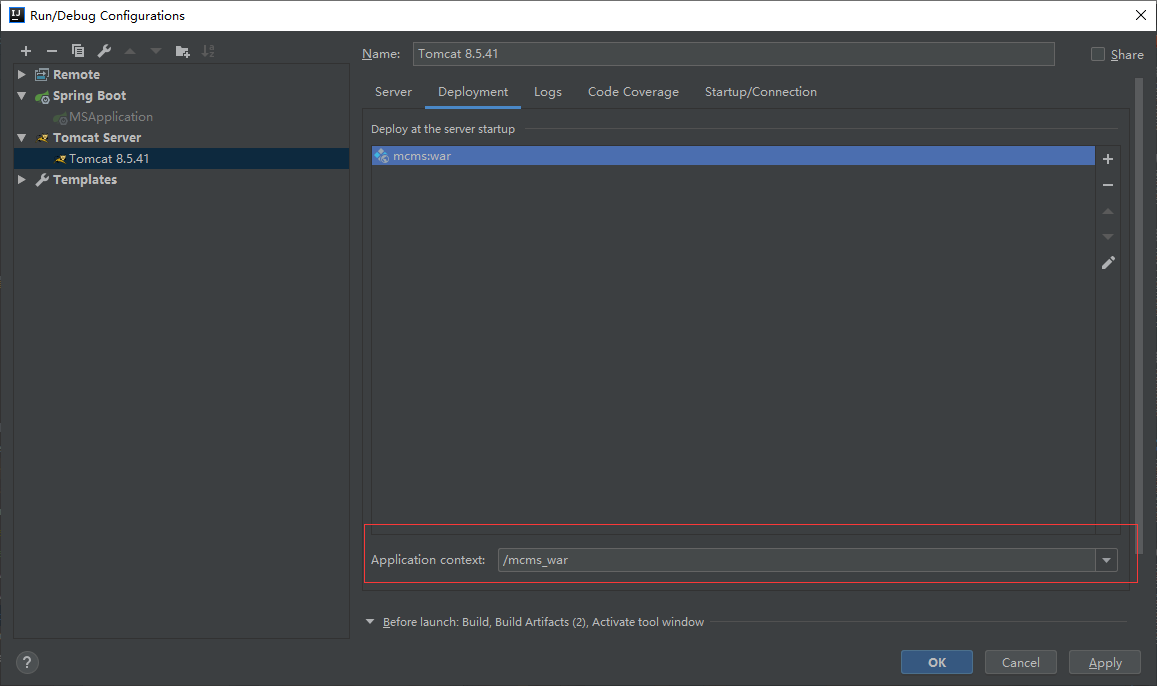The width and height of the screenshot is (1157, 686).
Task: Move configuration down arrow in left toolbar
Action: 156,51
